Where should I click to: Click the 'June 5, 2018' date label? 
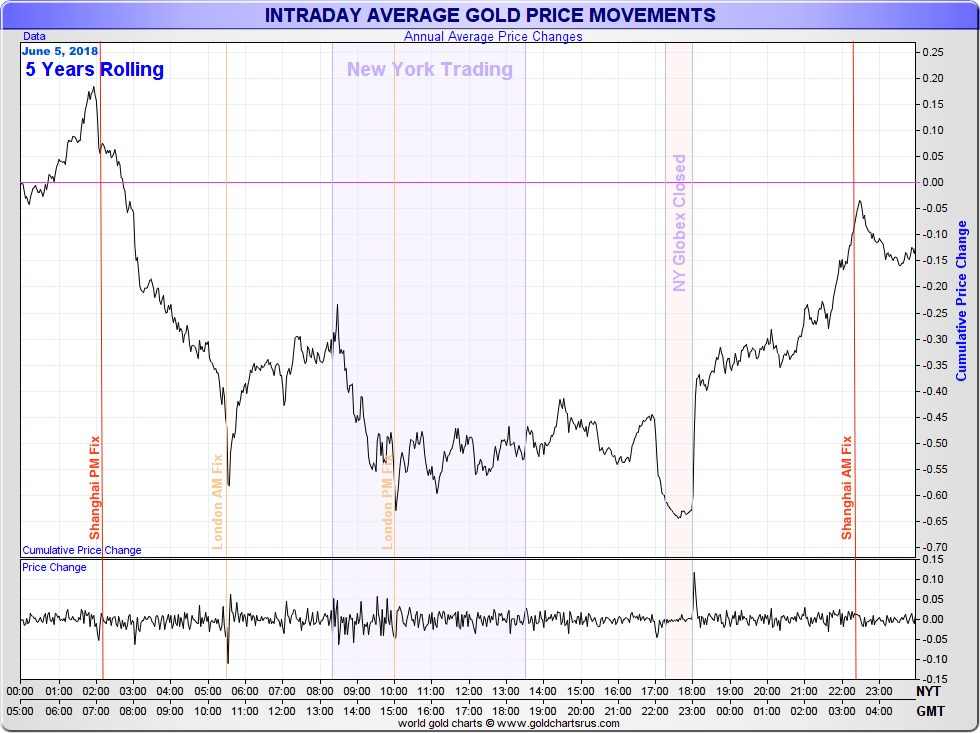click(x=60, y=51)
